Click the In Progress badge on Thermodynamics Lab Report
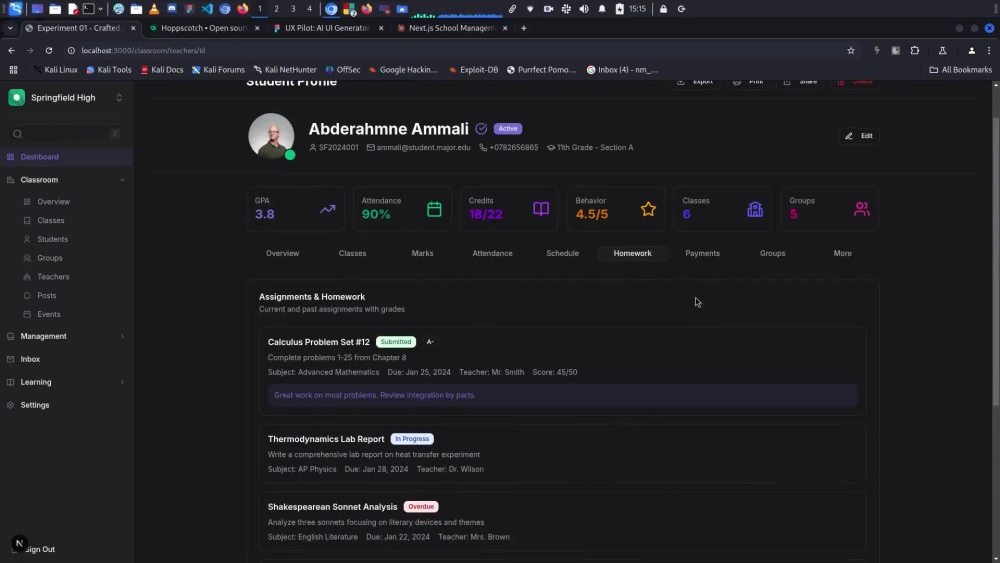 pyautogui.click(x=412, y=439)
